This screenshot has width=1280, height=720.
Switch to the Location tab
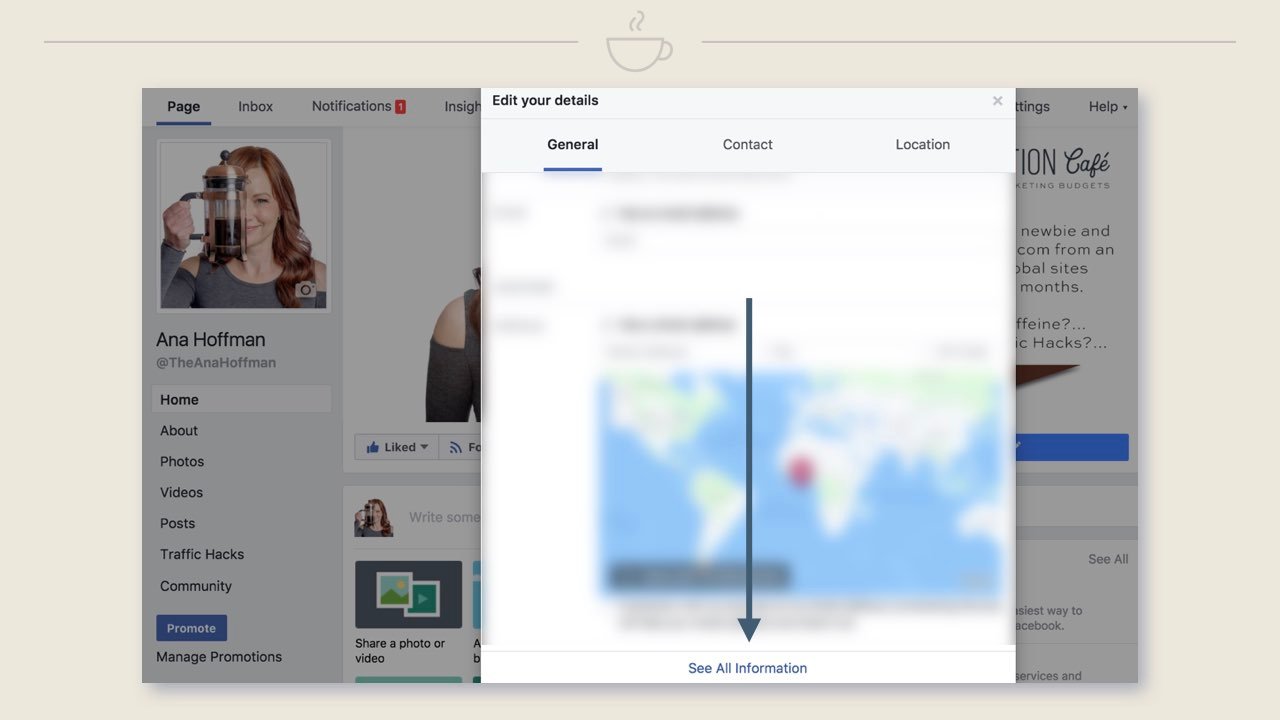point(922,144)
